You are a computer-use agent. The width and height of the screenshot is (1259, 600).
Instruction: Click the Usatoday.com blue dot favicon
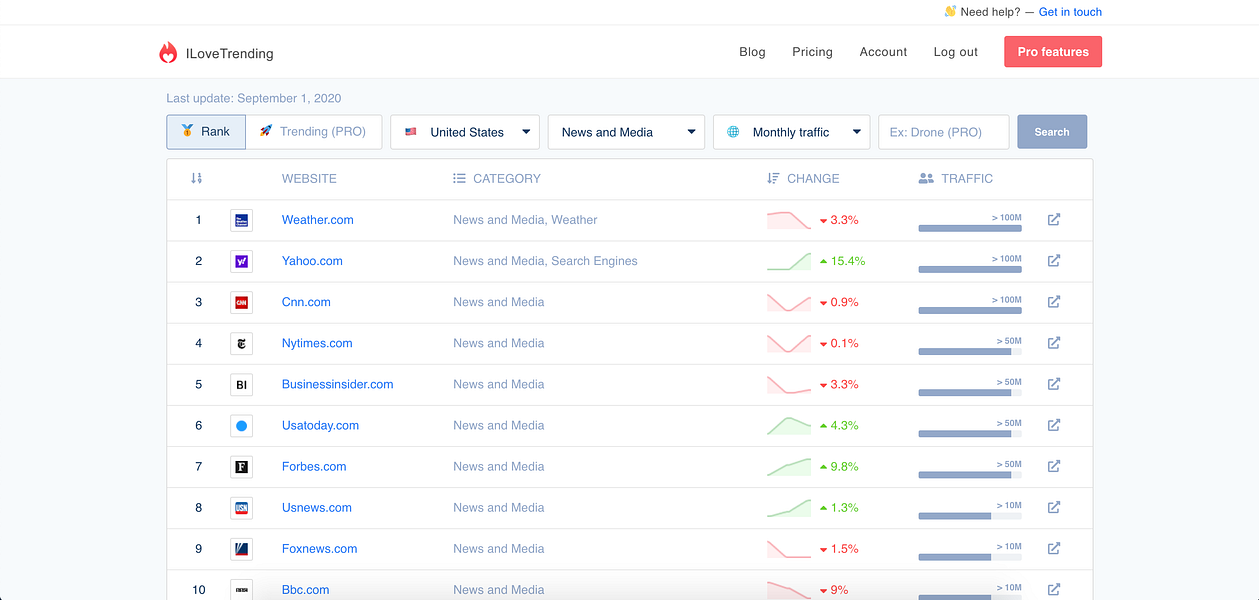(241, 425)
